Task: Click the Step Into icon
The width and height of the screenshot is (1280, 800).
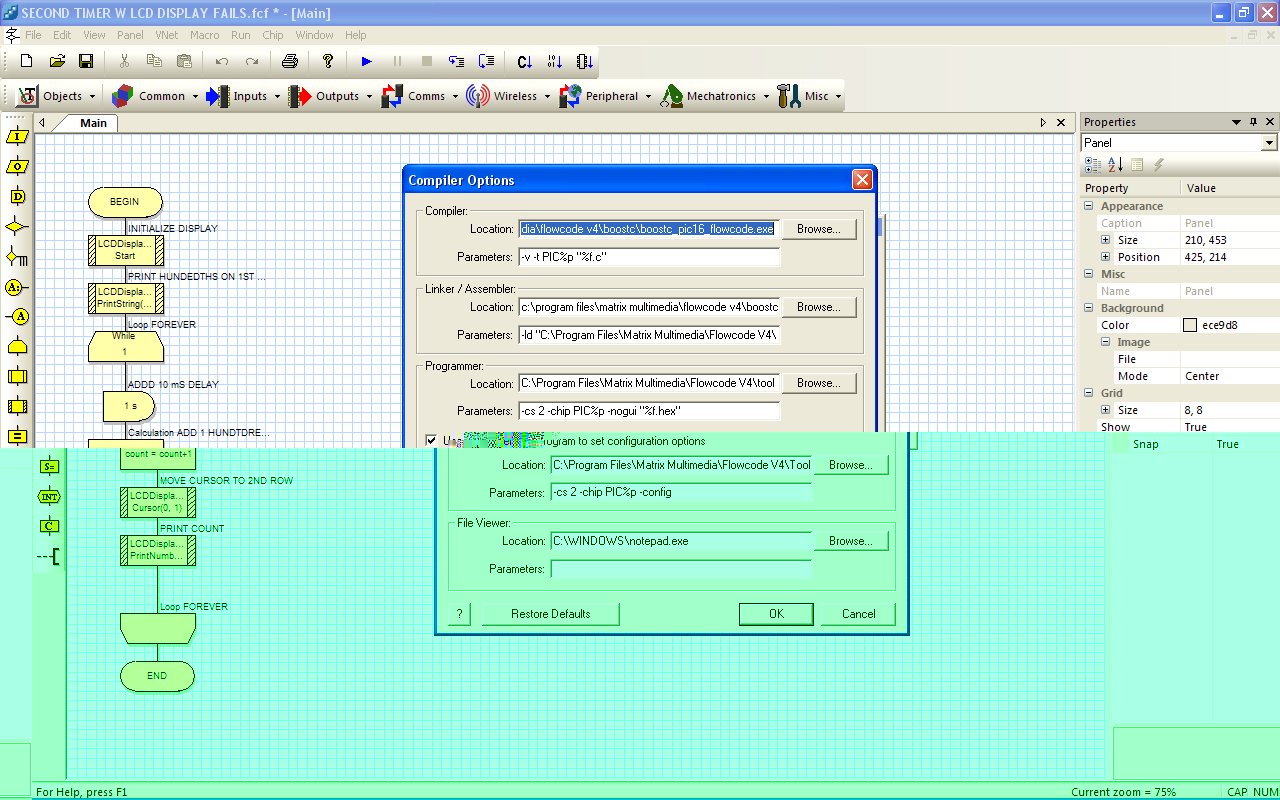Action: (457, 61)
